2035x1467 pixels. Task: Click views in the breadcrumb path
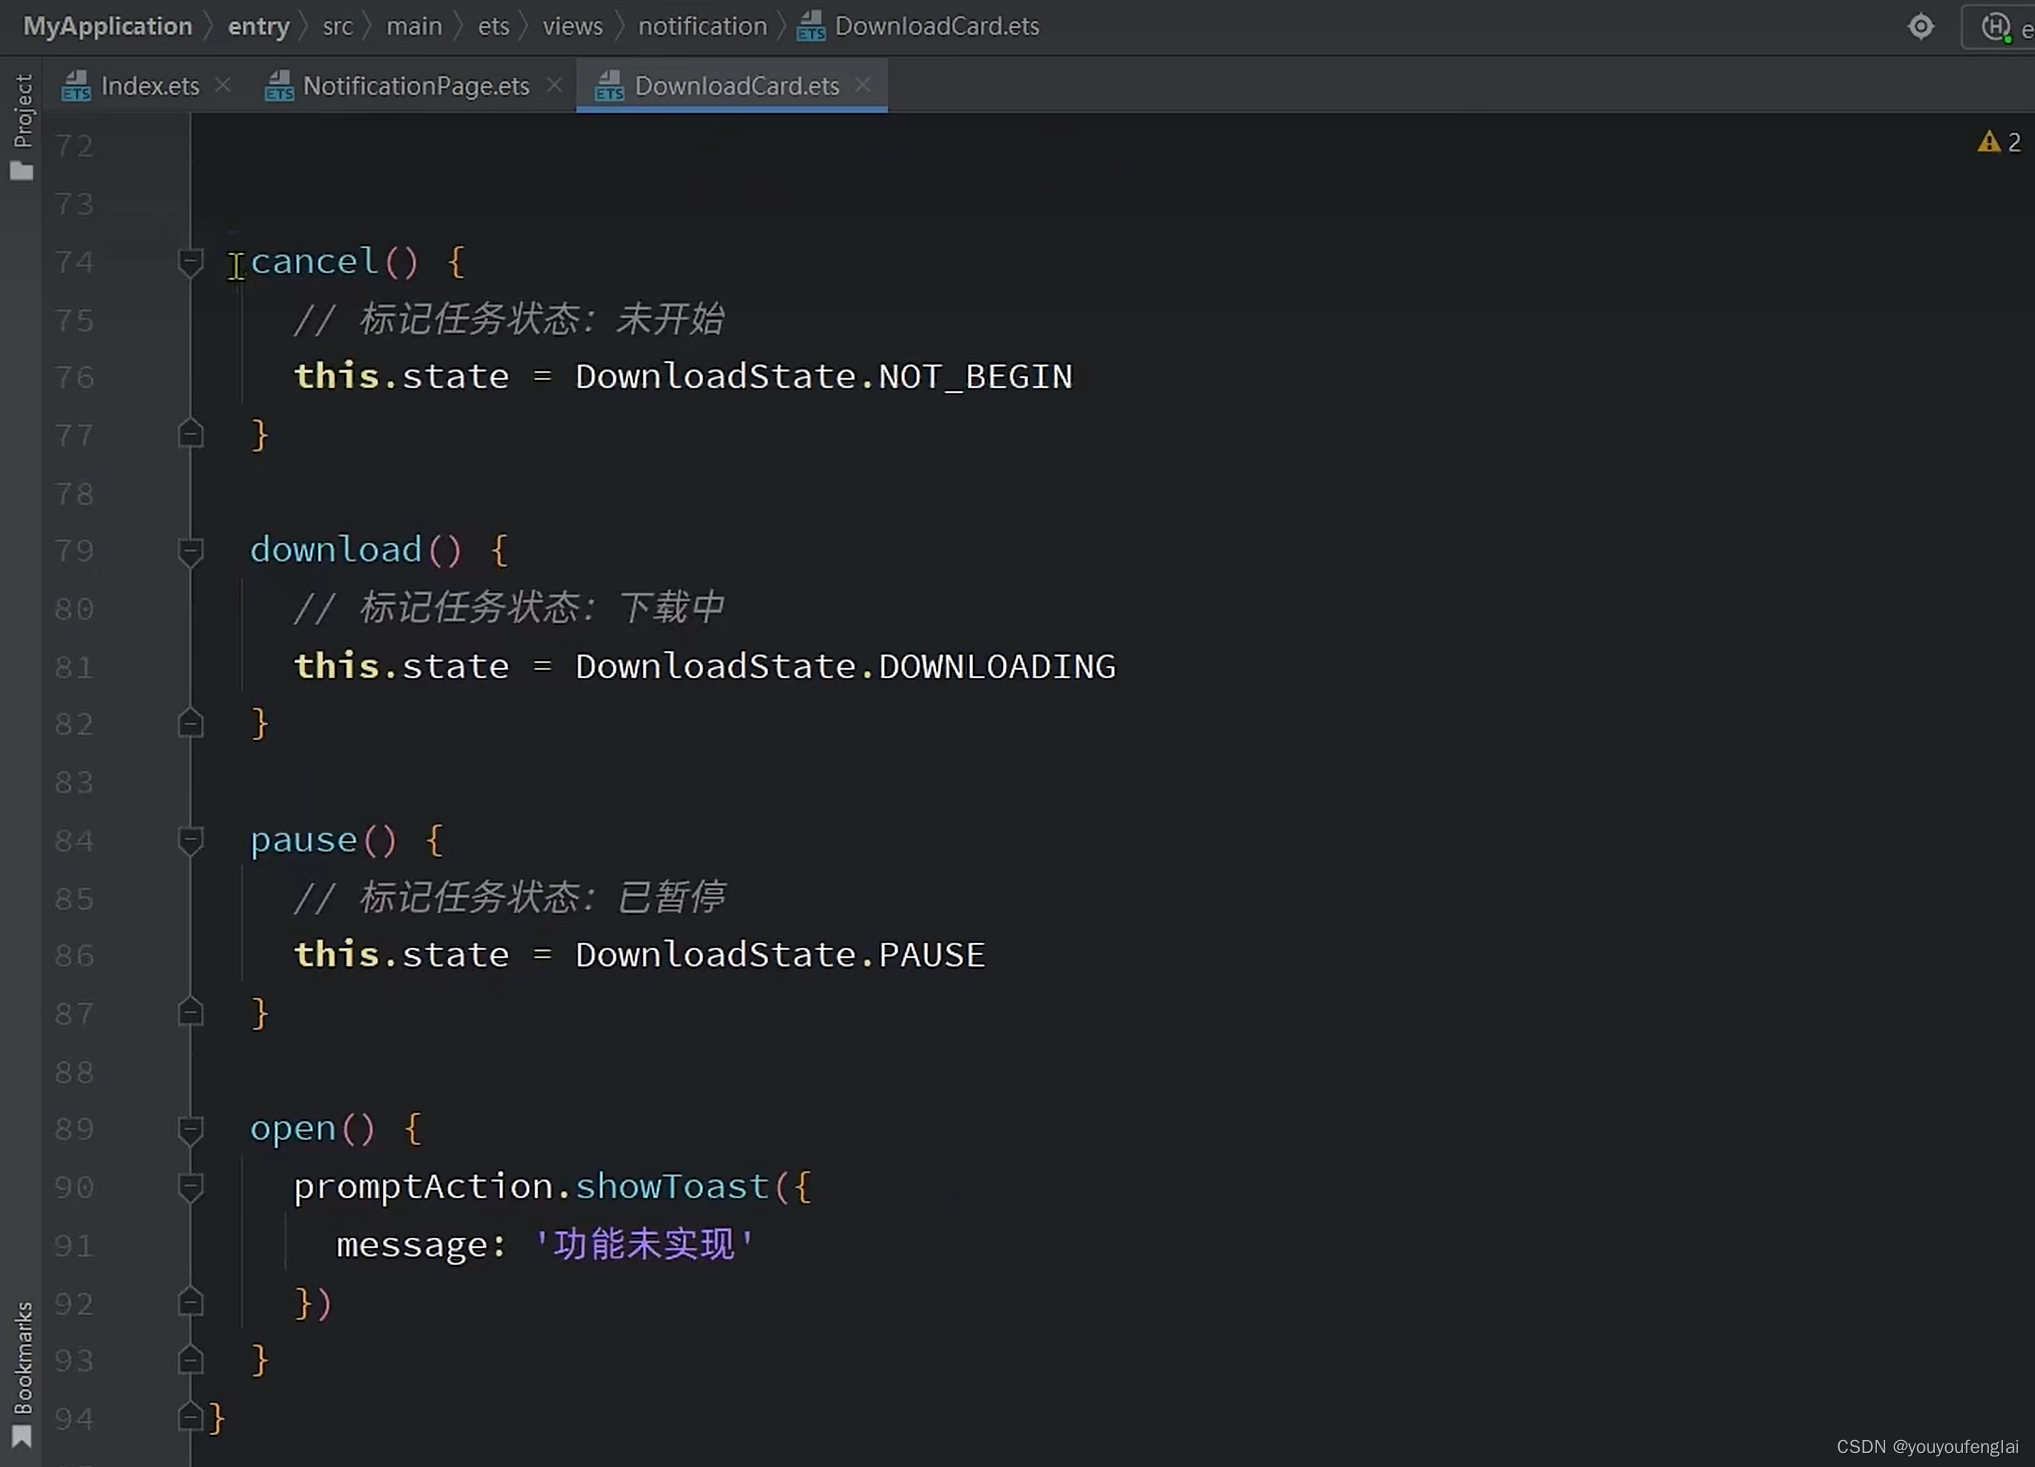572,26
